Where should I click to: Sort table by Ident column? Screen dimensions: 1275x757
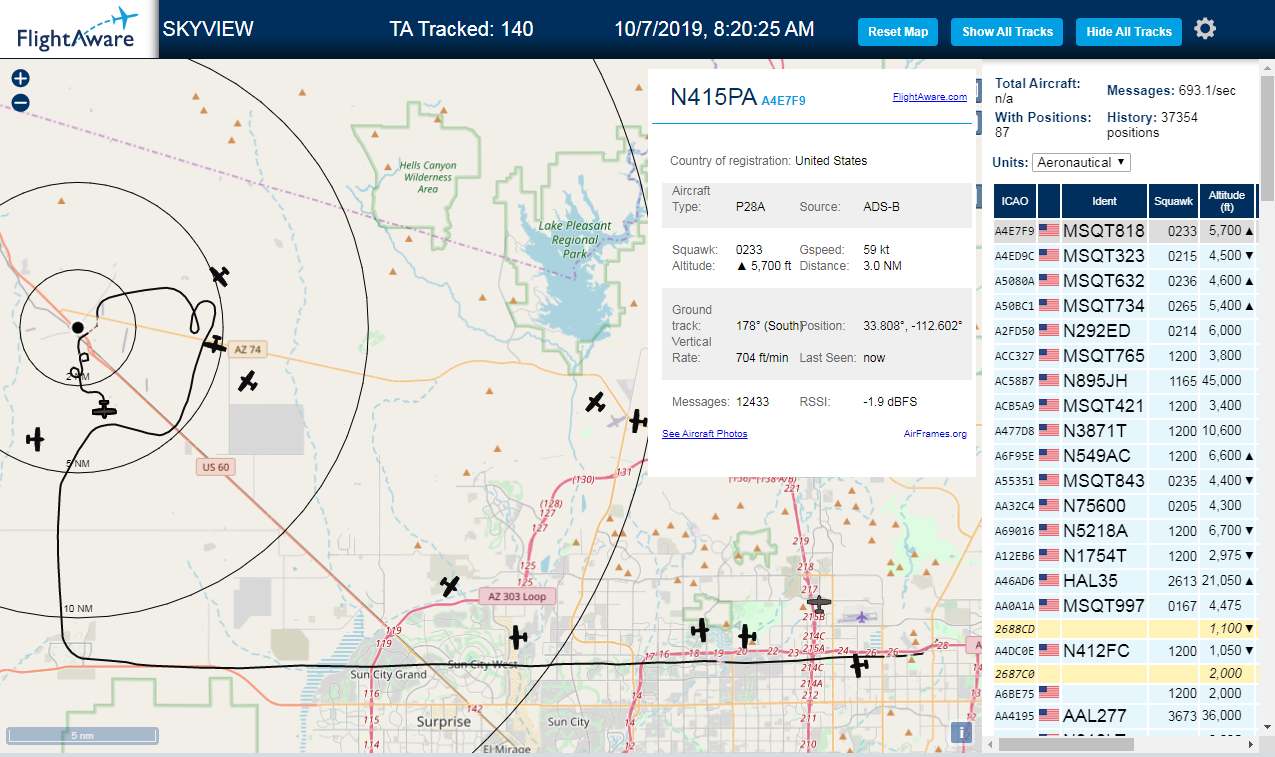pos(1104,201)
